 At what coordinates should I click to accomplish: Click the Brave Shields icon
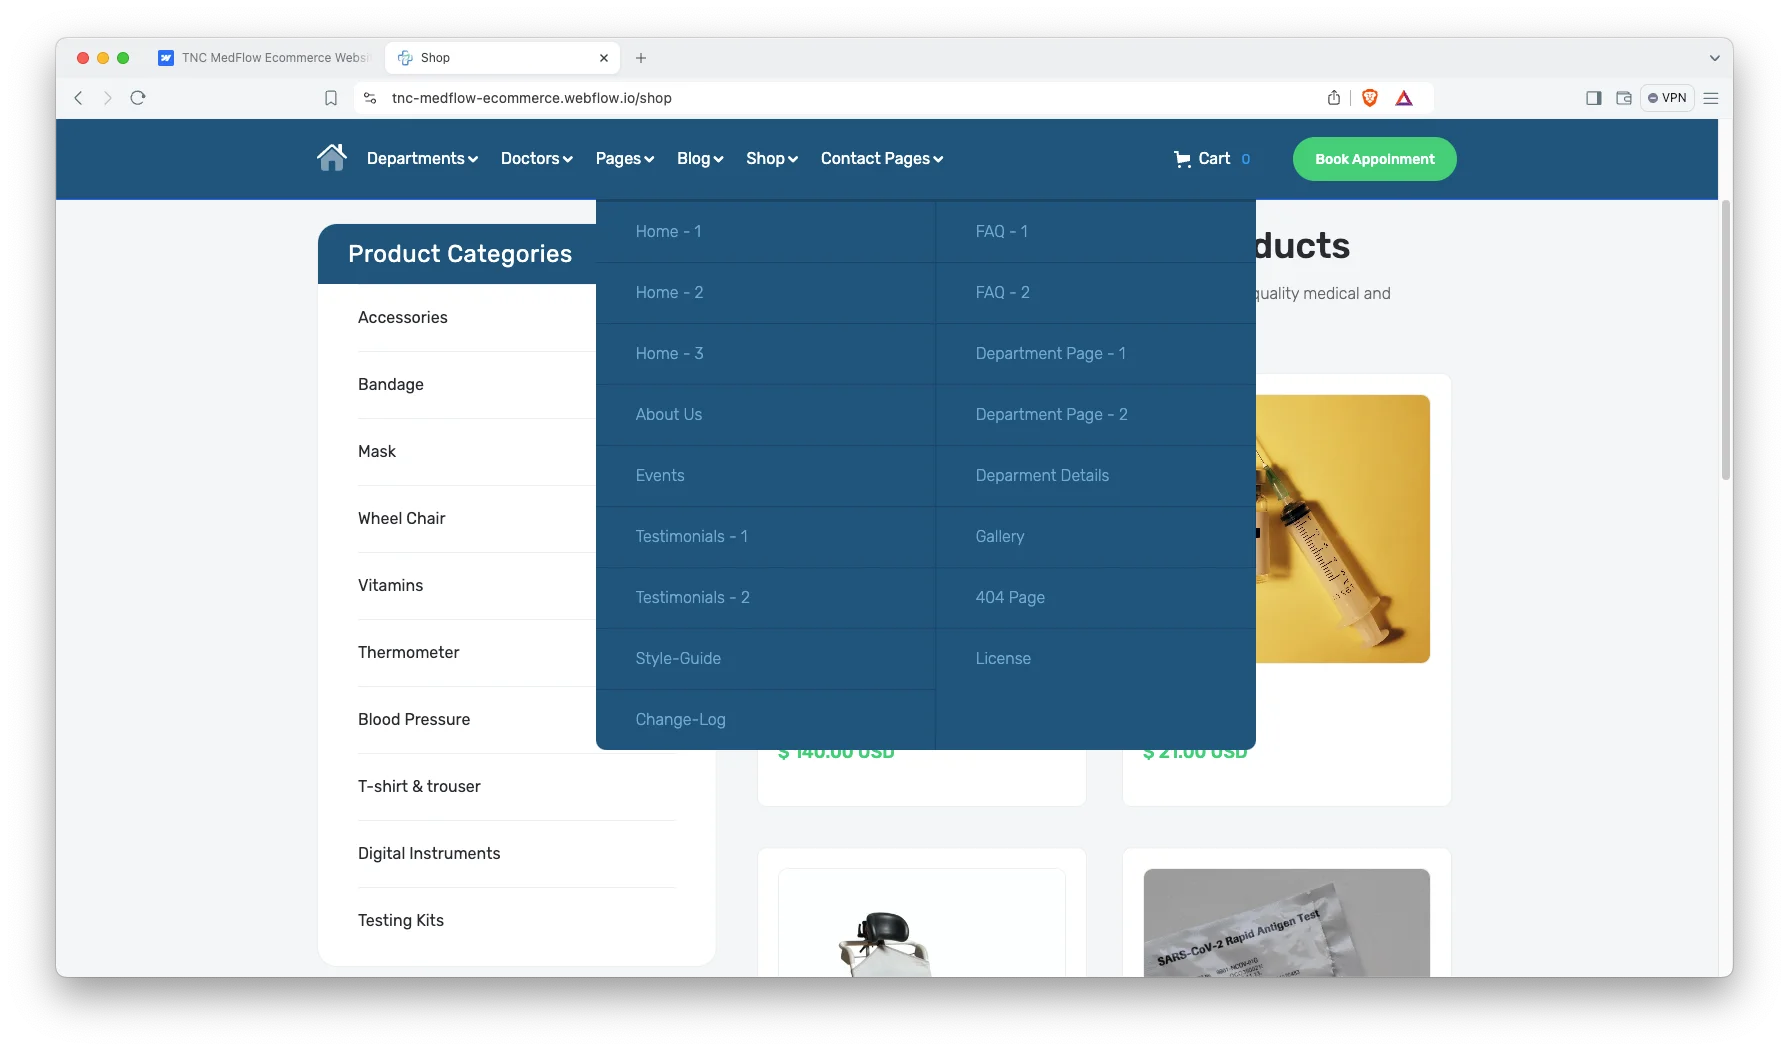point(1369,98)
